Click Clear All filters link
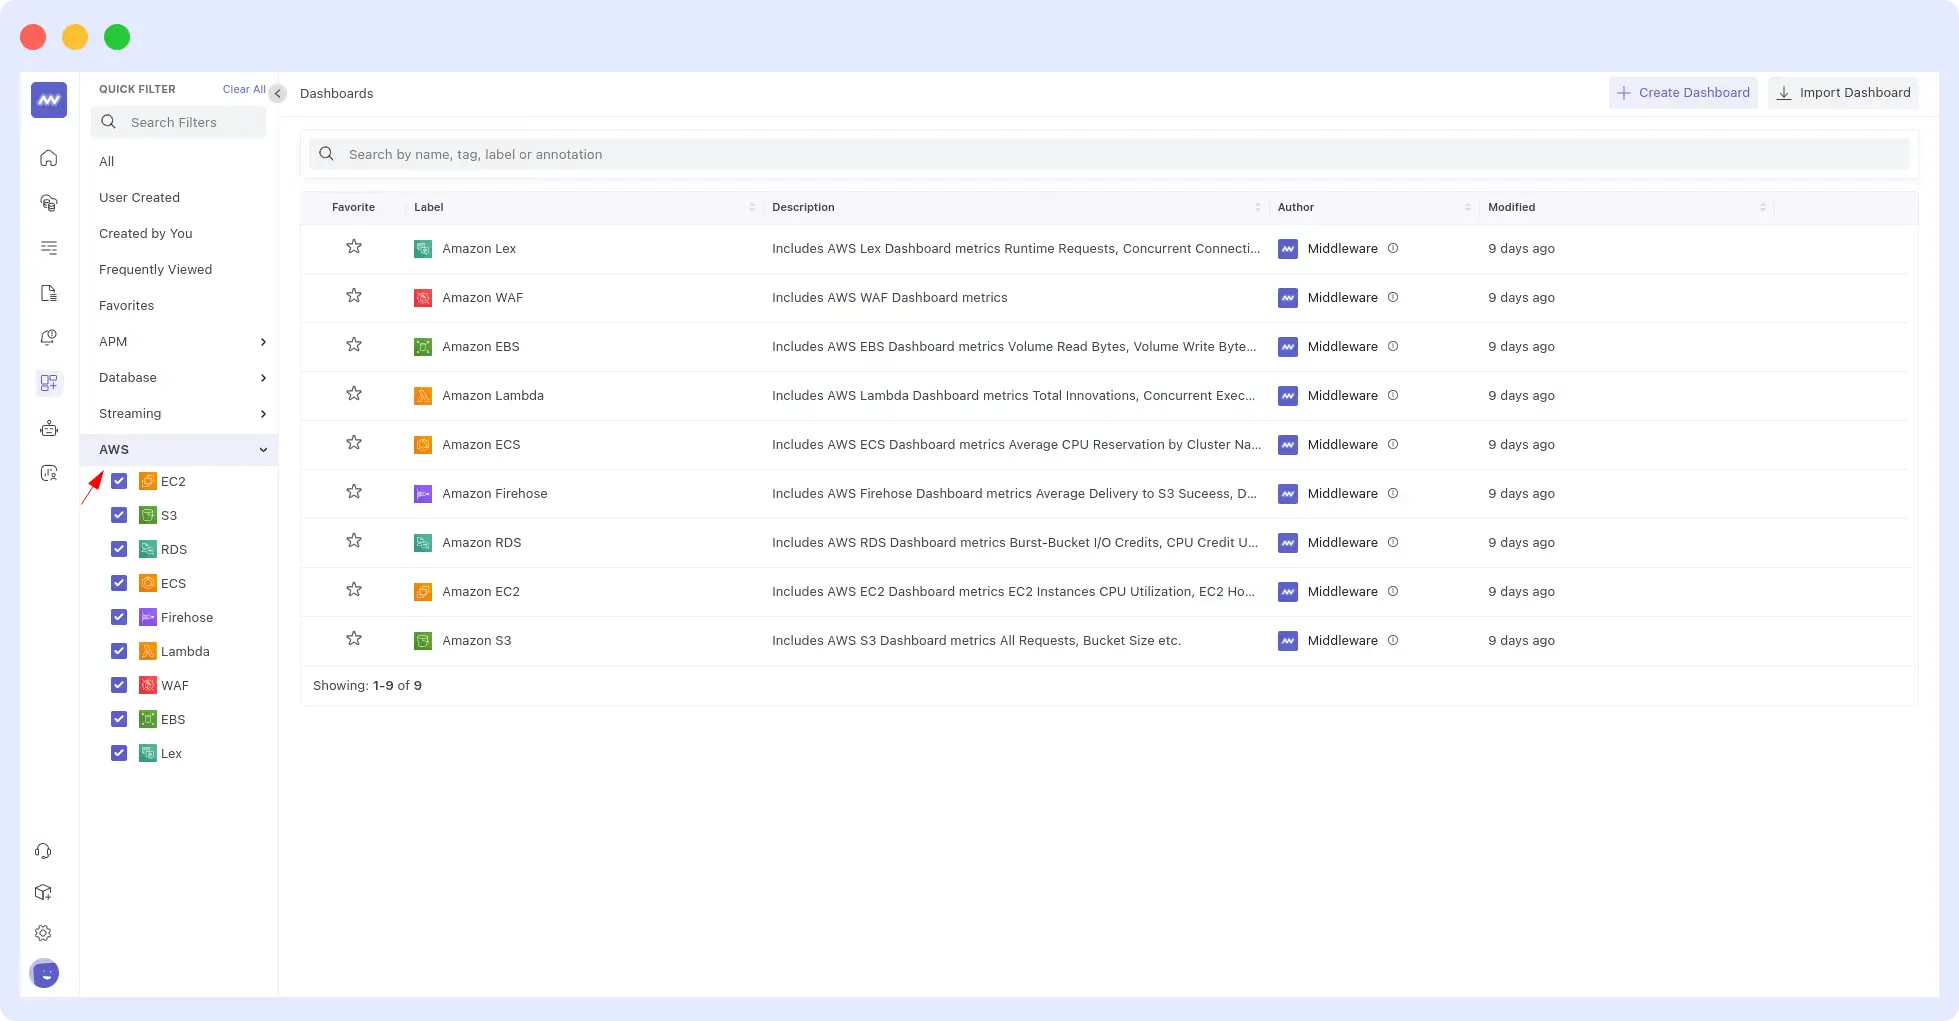 (244, 89)
